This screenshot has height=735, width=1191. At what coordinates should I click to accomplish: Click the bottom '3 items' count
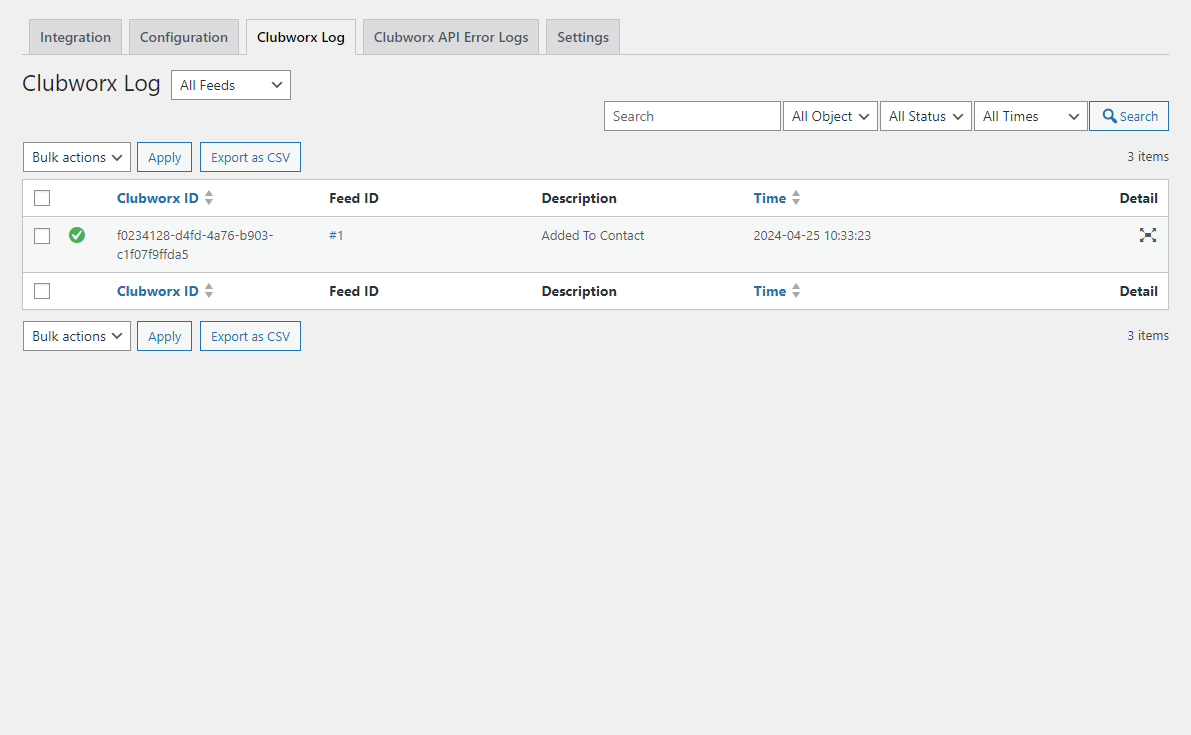[1148, 336]
